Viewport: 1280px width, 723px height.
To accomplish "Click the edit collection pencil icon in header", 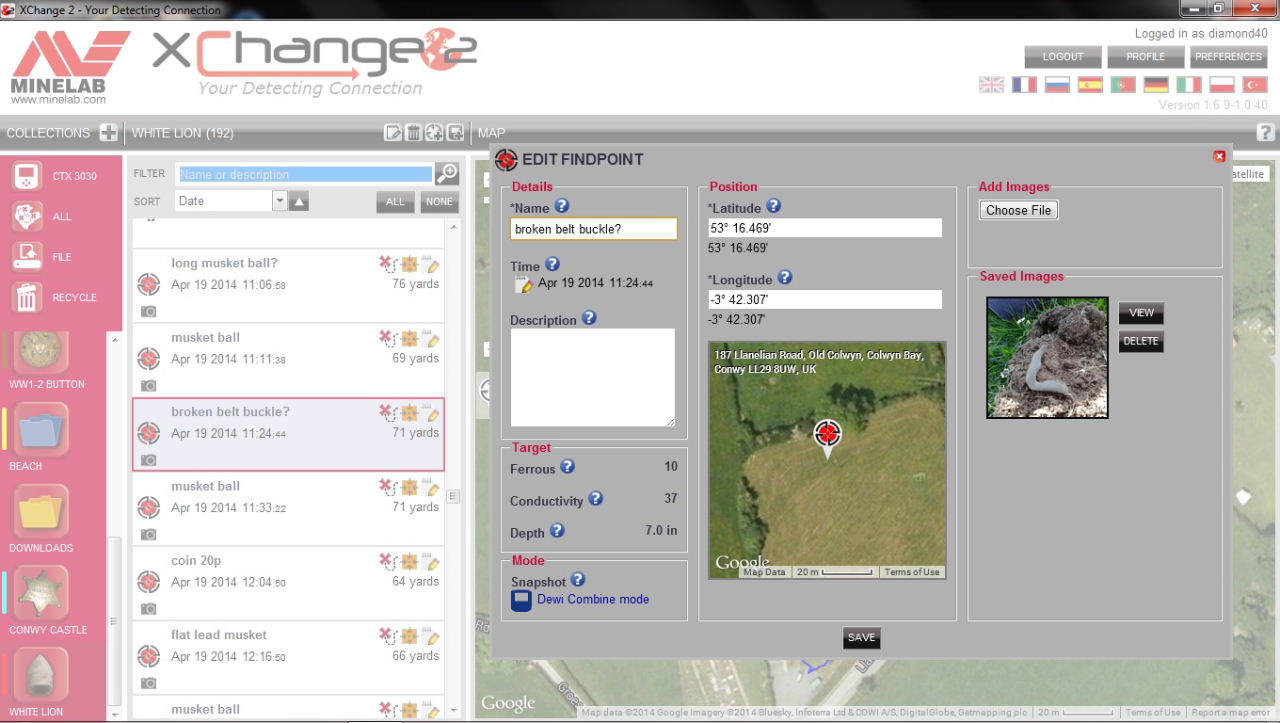I will tap(394, 132).
